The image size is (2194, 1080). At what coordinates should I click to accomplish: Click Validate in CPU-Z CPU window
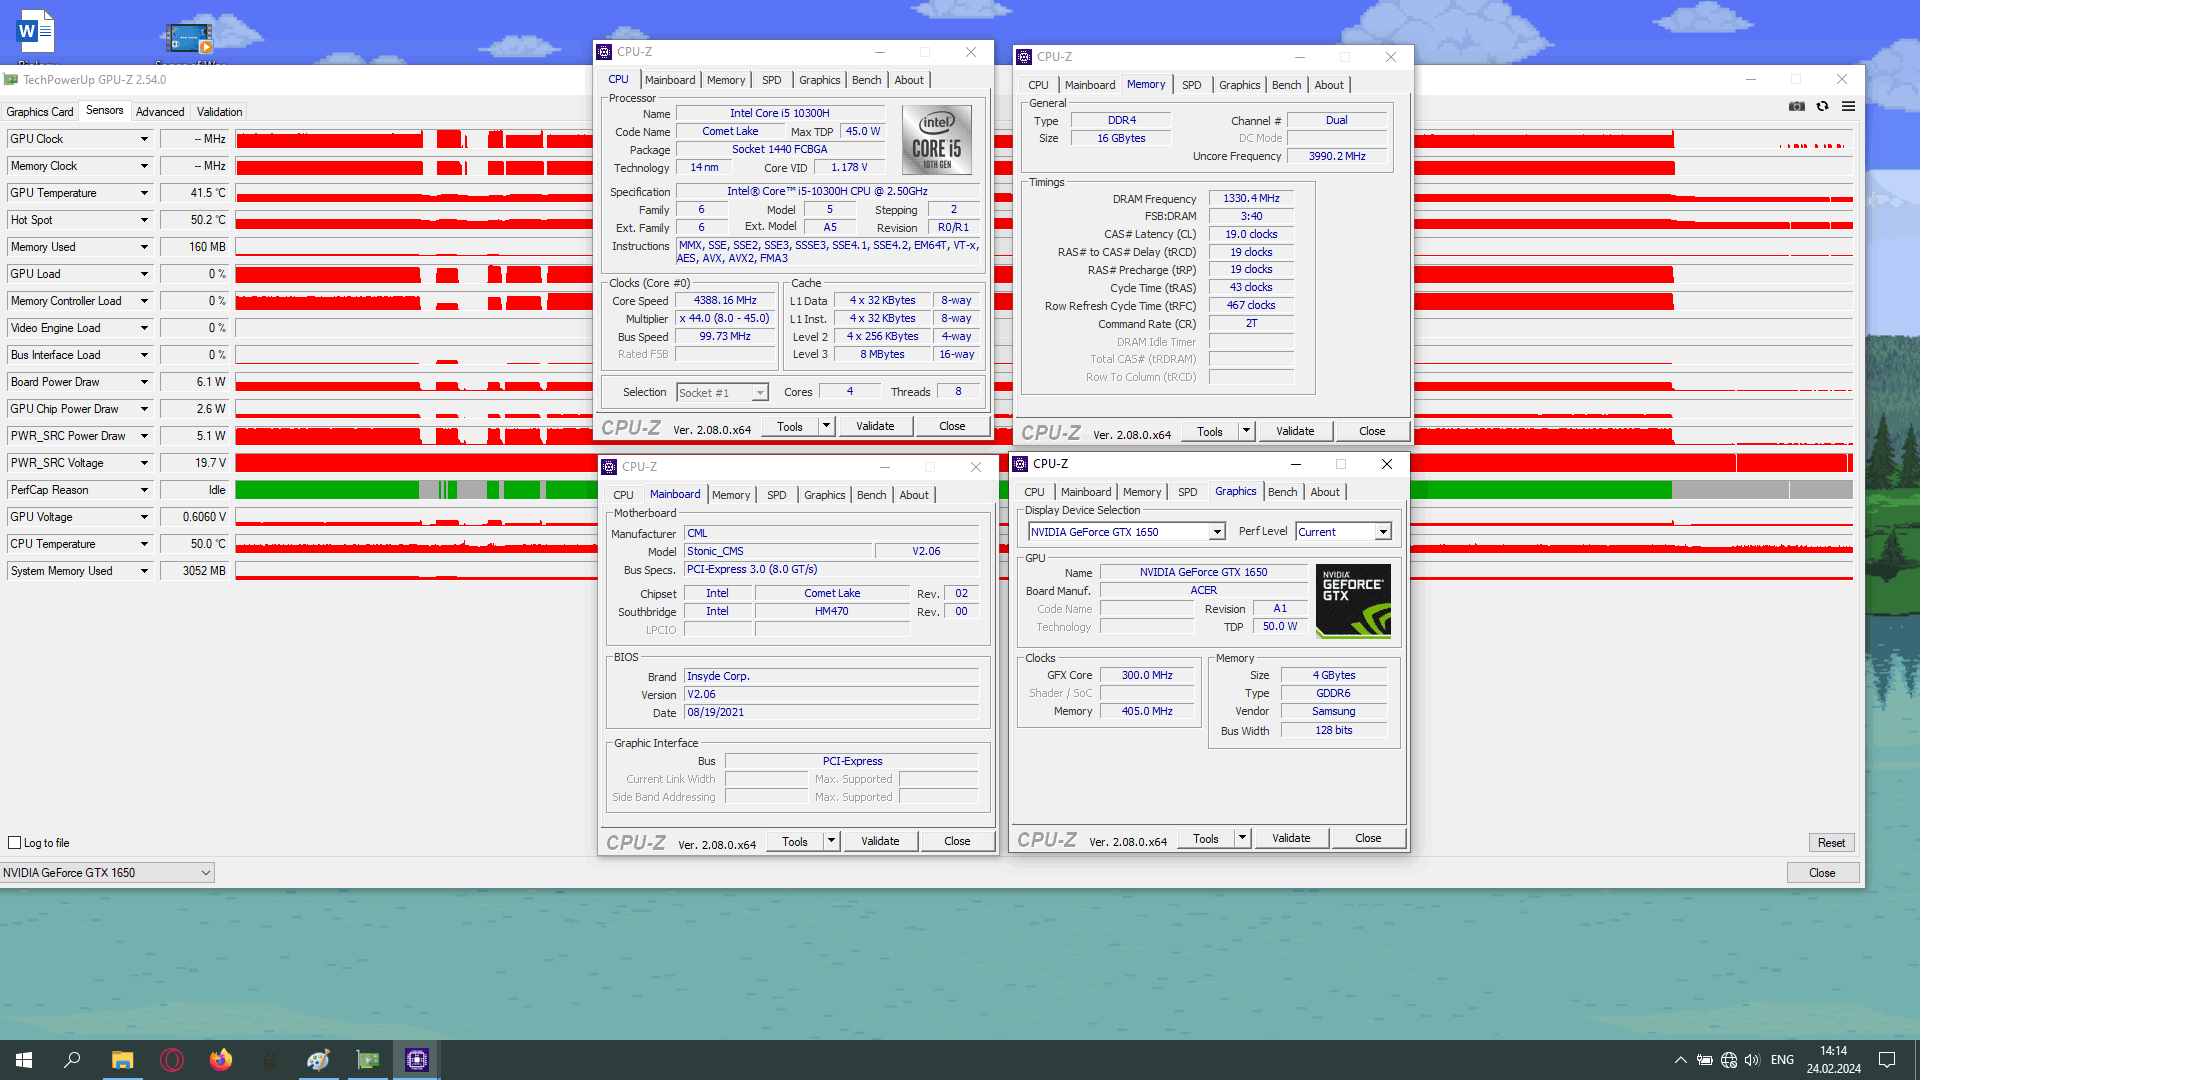click(x=875, y=426)
